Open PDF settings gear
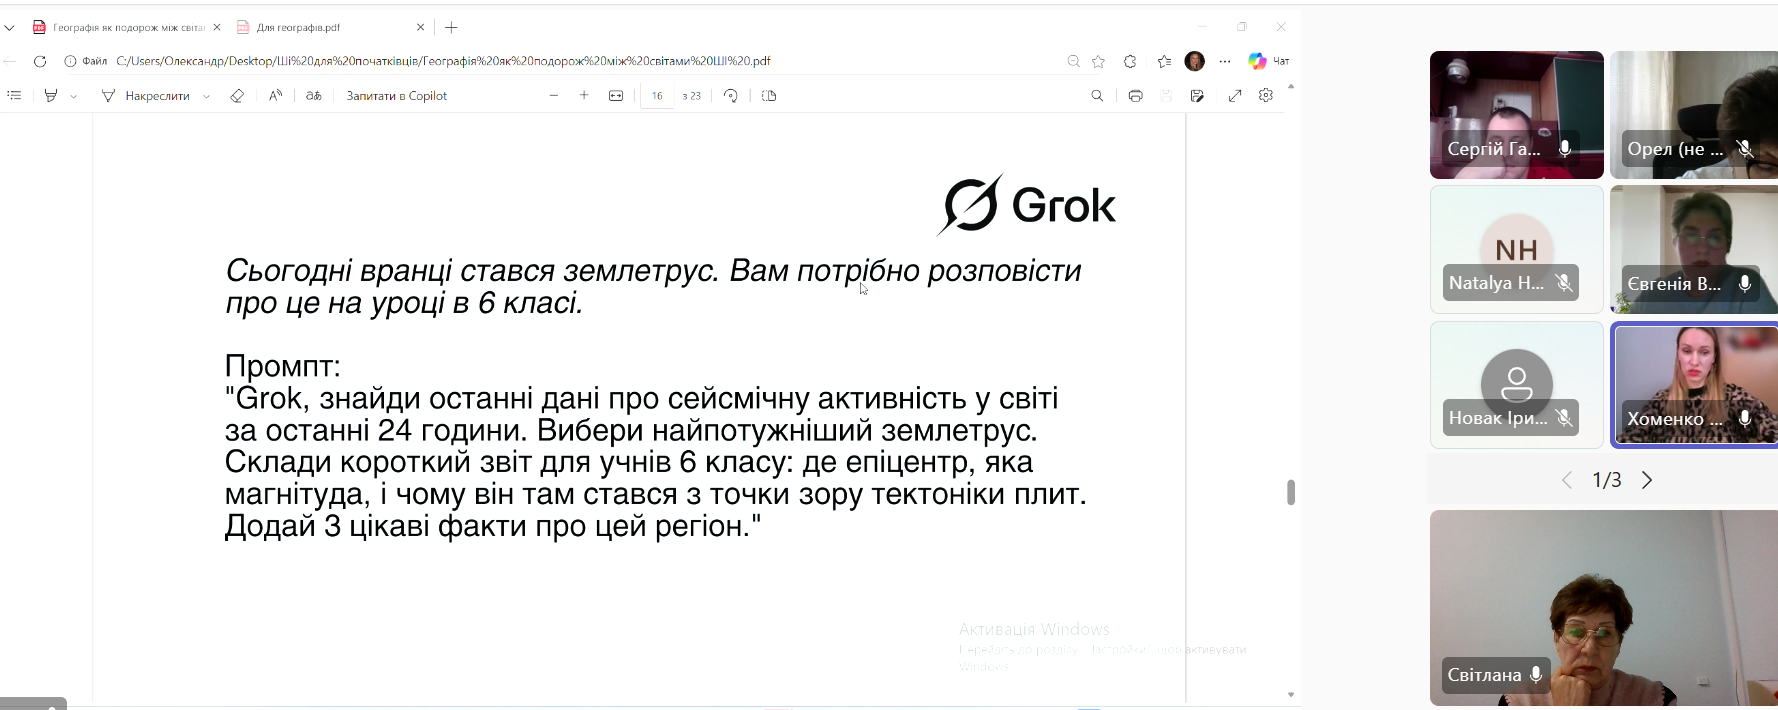The width and height of the screenshot is (1778, 710). coord(1266,96)
